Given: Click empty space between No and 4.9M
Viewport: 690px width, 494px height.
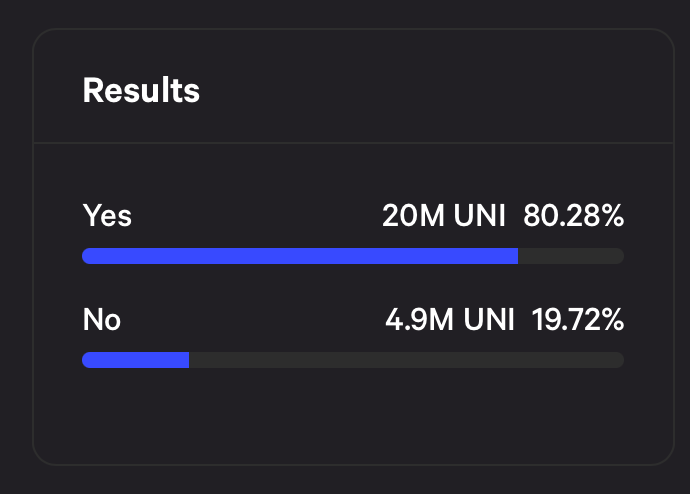Looking at the screenshot, I should pos(250,320).
